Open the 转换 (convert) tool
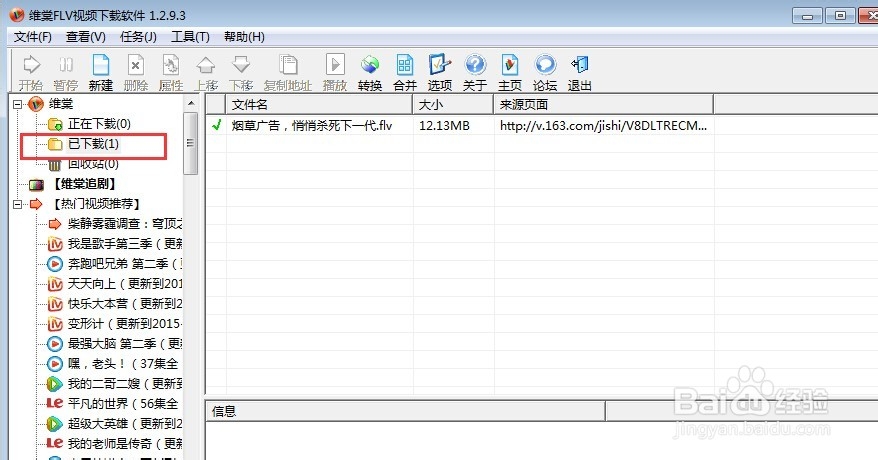Viewport: 878px width, 460px height. (370, 73)
